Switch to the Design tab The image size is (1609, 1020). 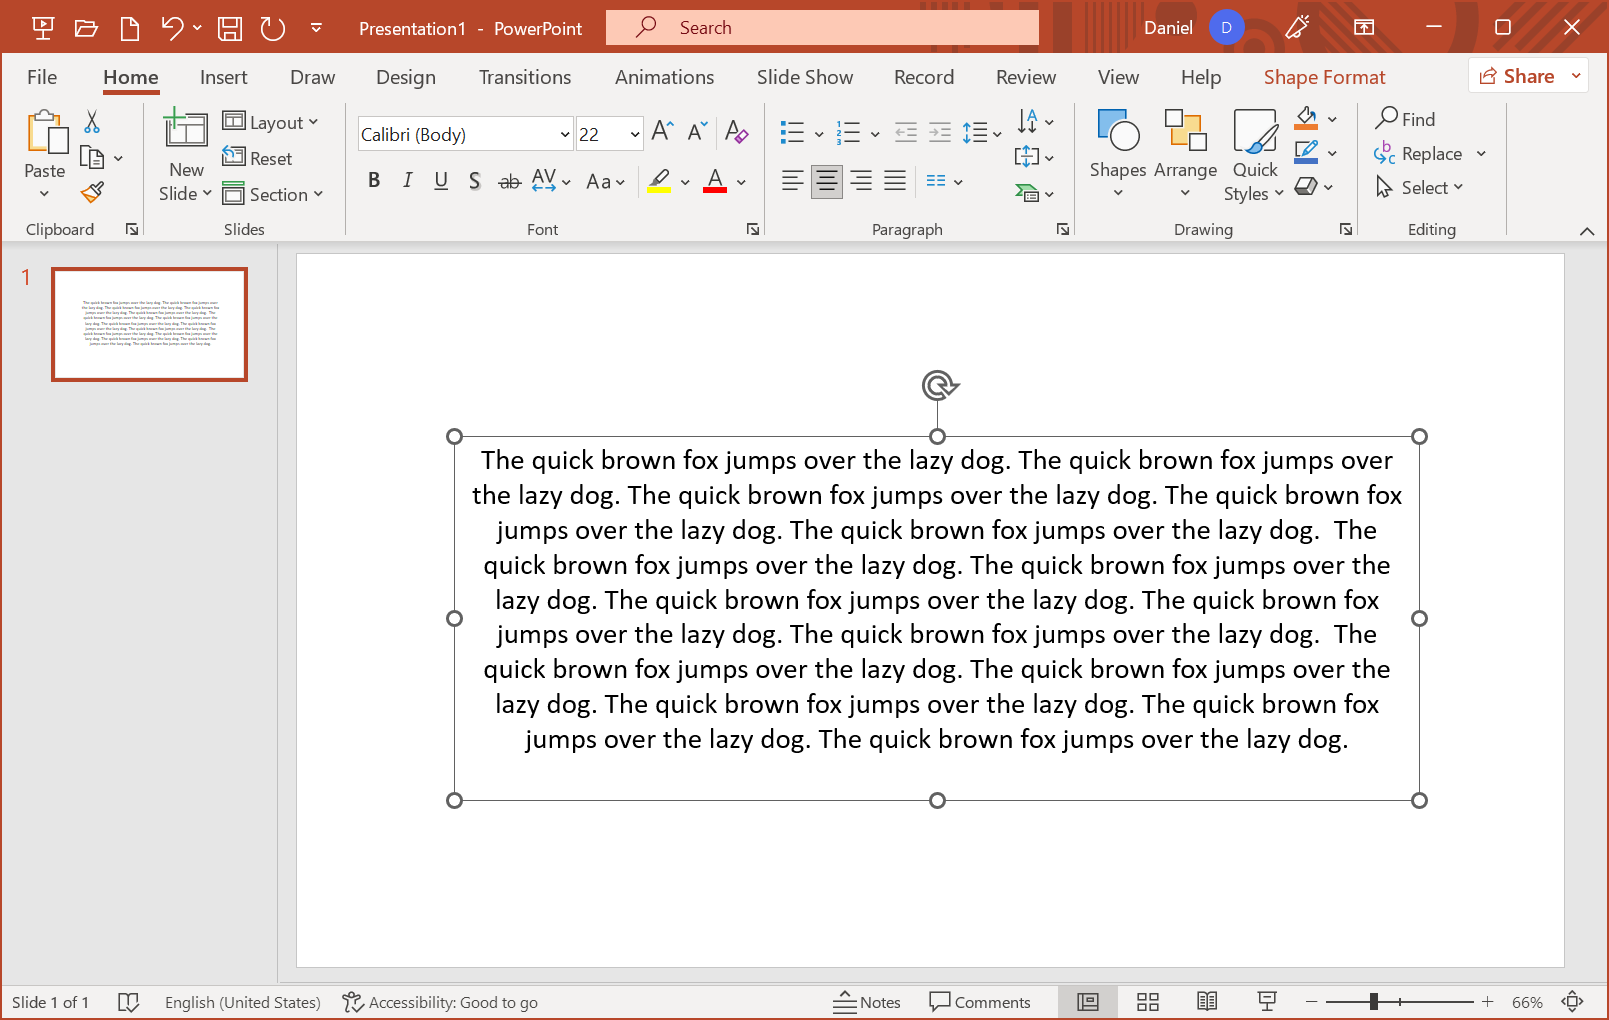(x=405, y=77)
